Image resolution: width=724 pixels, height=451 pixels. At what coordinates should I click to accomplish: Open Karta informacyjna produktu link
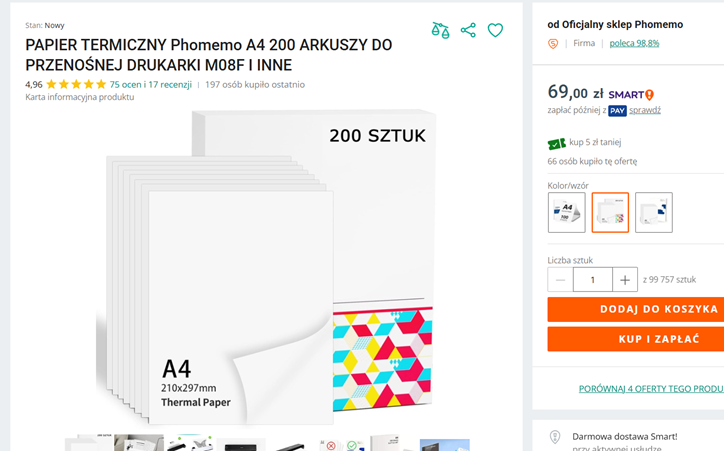pos(80,97)
